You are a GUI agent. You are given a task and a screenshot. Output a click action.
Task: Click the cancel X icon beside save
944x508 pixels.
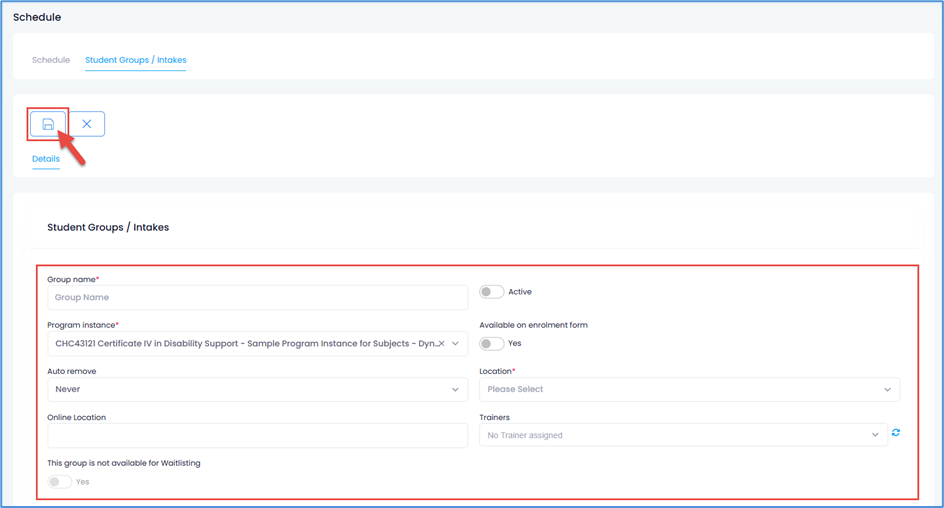(87, 124)
